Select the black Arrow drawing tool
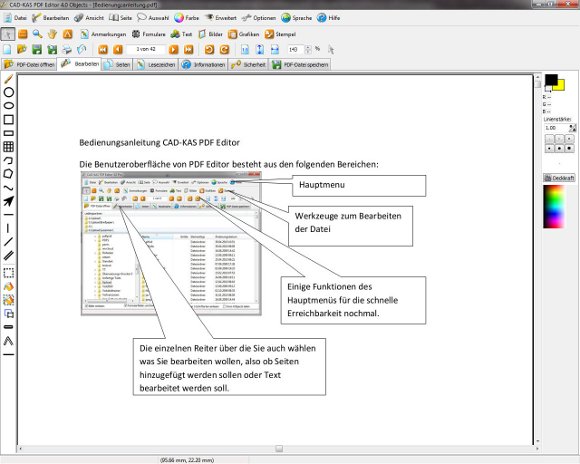This screenshot has height=464, width=580. pos(9,201)
